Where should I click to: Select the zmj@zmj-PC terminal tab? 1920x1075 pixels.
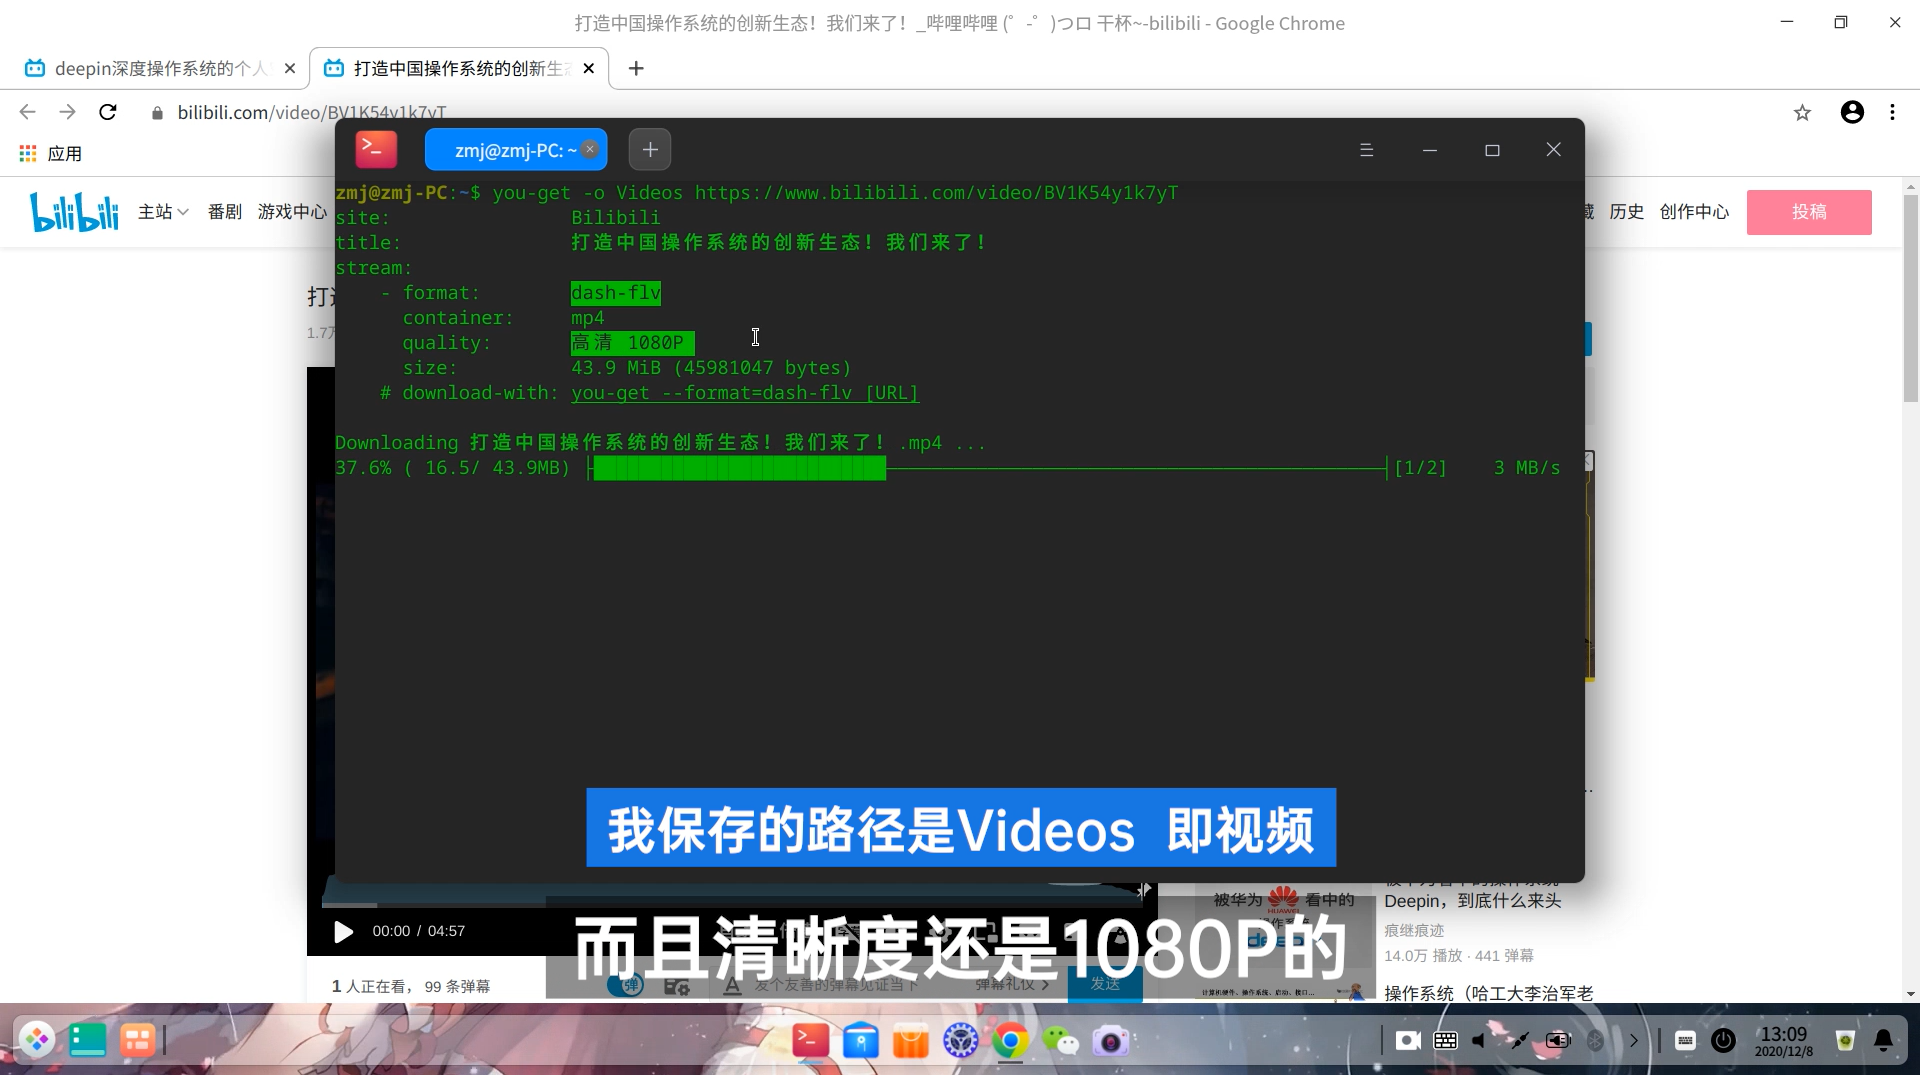click(514, 150)
